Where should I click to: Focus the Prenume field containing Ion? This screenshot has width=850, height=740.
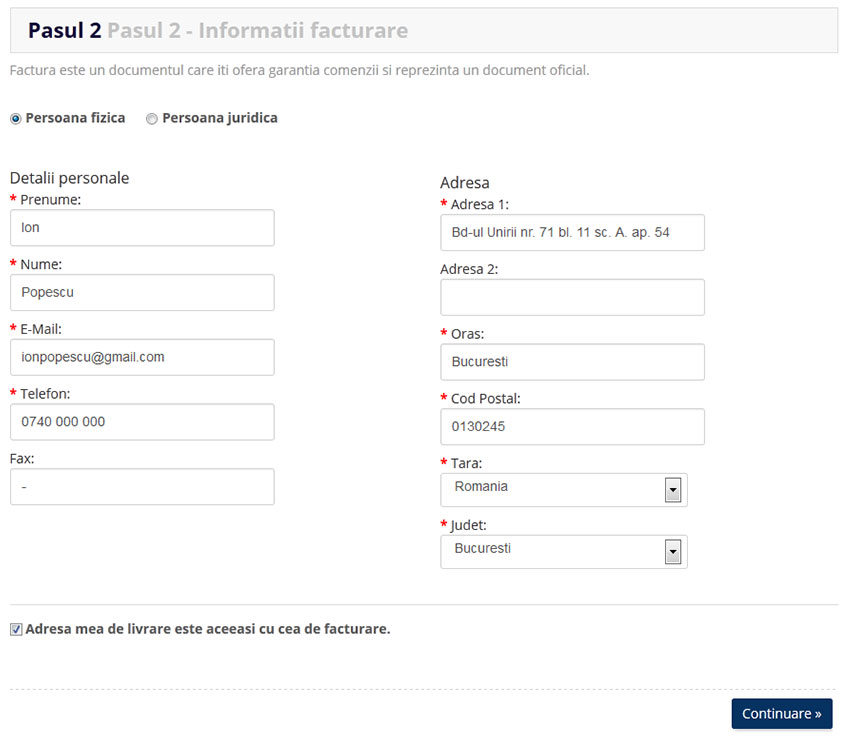[142, 228]
